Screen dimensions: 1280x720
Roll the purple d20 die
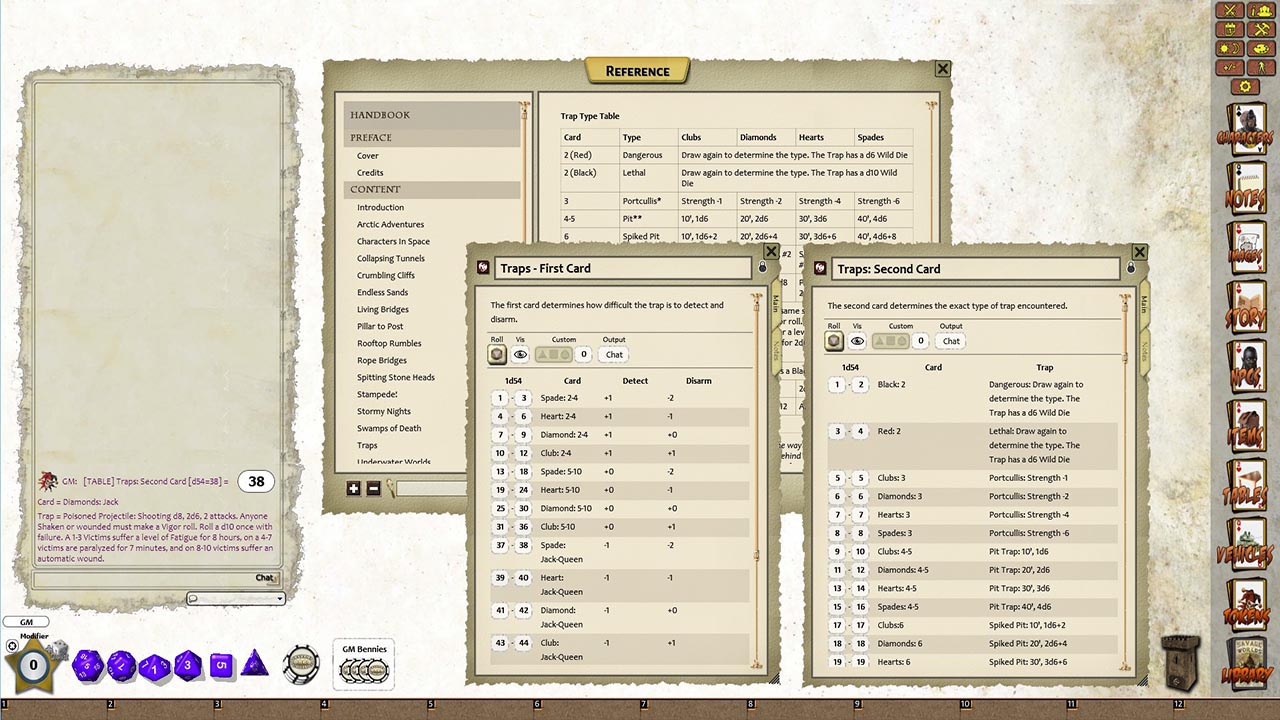[x=88, y=664]
